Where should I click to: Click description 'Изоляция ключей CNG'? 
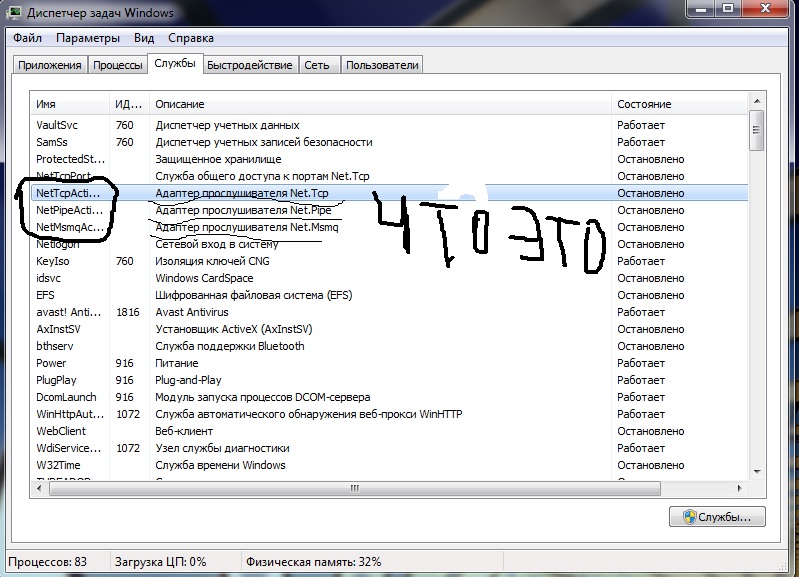coord(212,261)
